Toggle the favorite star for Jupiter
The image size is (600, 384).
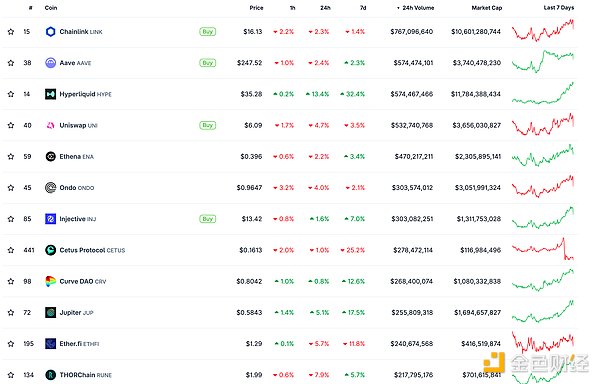[11, 312]
